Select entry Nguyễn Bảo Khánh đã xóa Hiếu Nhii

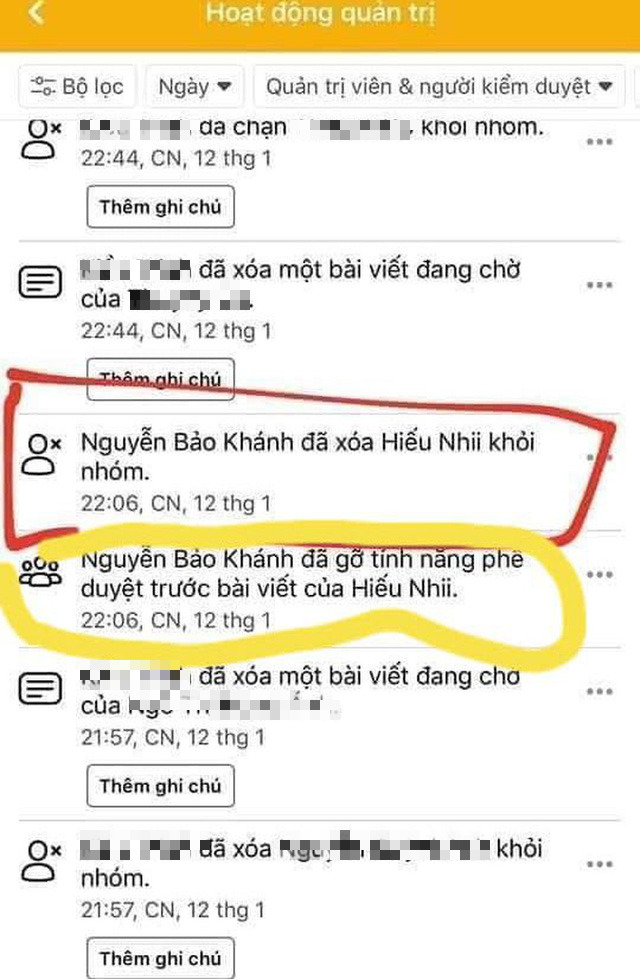[320, 472]
